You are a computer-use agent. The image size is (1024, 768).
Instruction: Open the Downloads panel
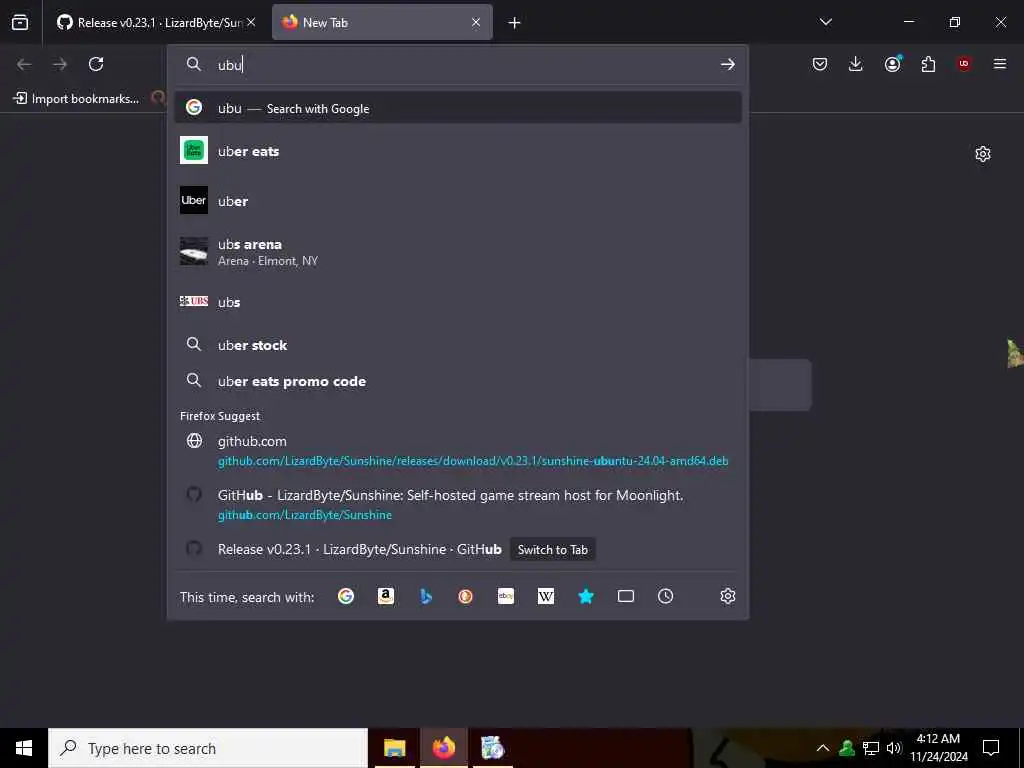(856, 64)
